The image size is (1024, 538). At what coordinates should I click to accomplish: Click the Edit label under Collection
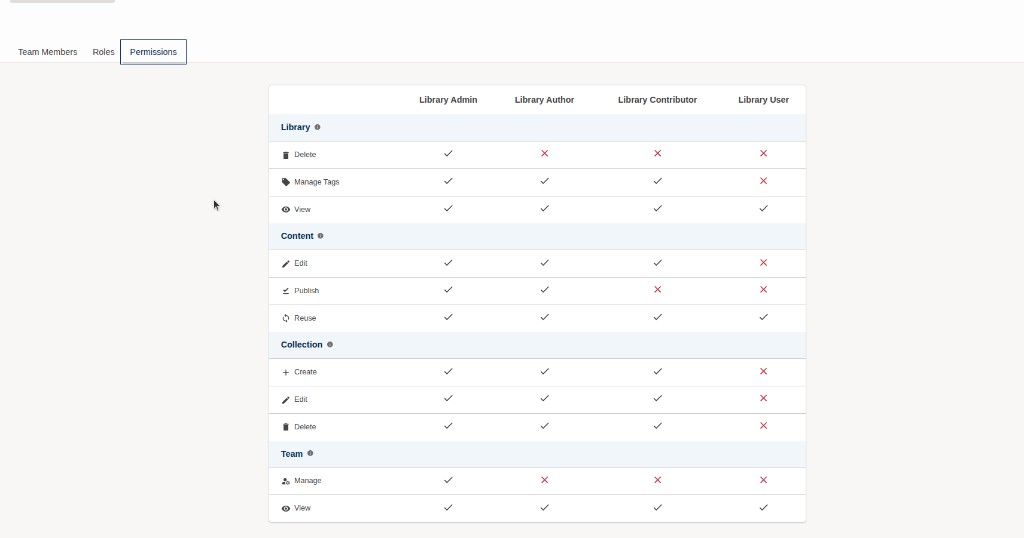(x=300, y=400)
